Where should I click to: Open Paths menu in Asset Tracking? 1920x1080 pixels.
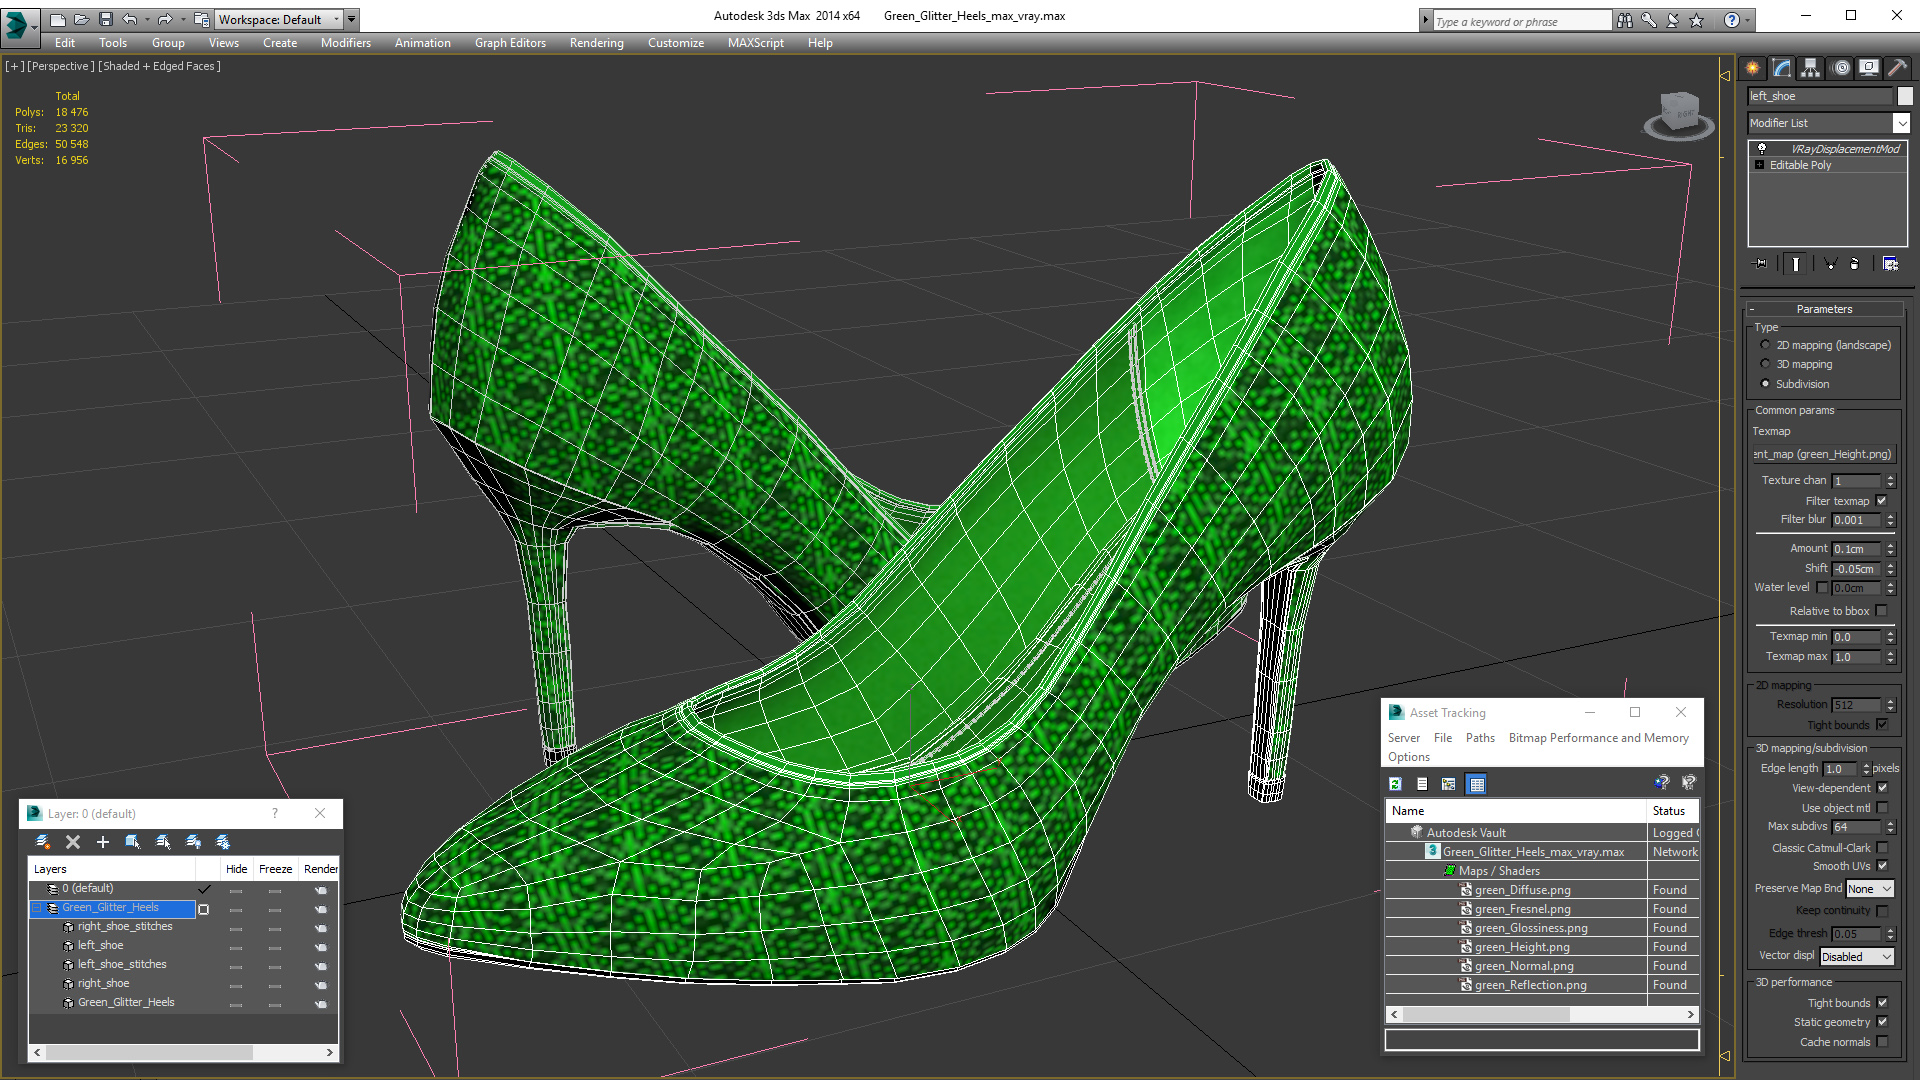(1480, 738)
